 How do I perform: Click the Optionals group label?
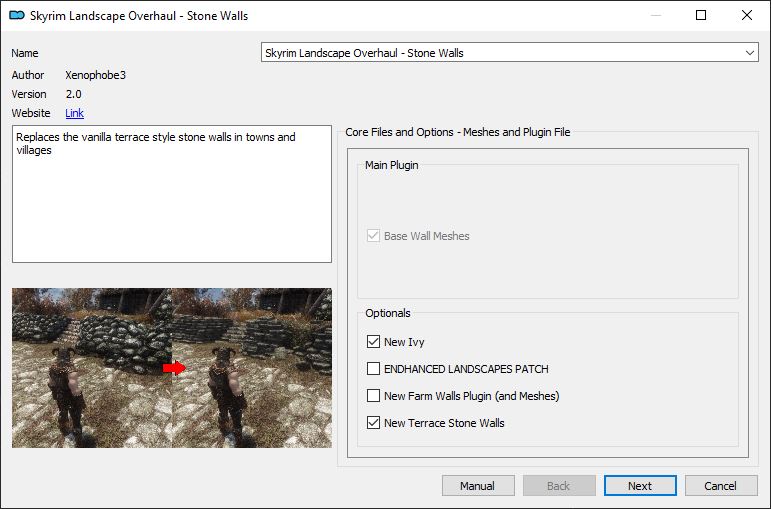[x=387, y=313]
